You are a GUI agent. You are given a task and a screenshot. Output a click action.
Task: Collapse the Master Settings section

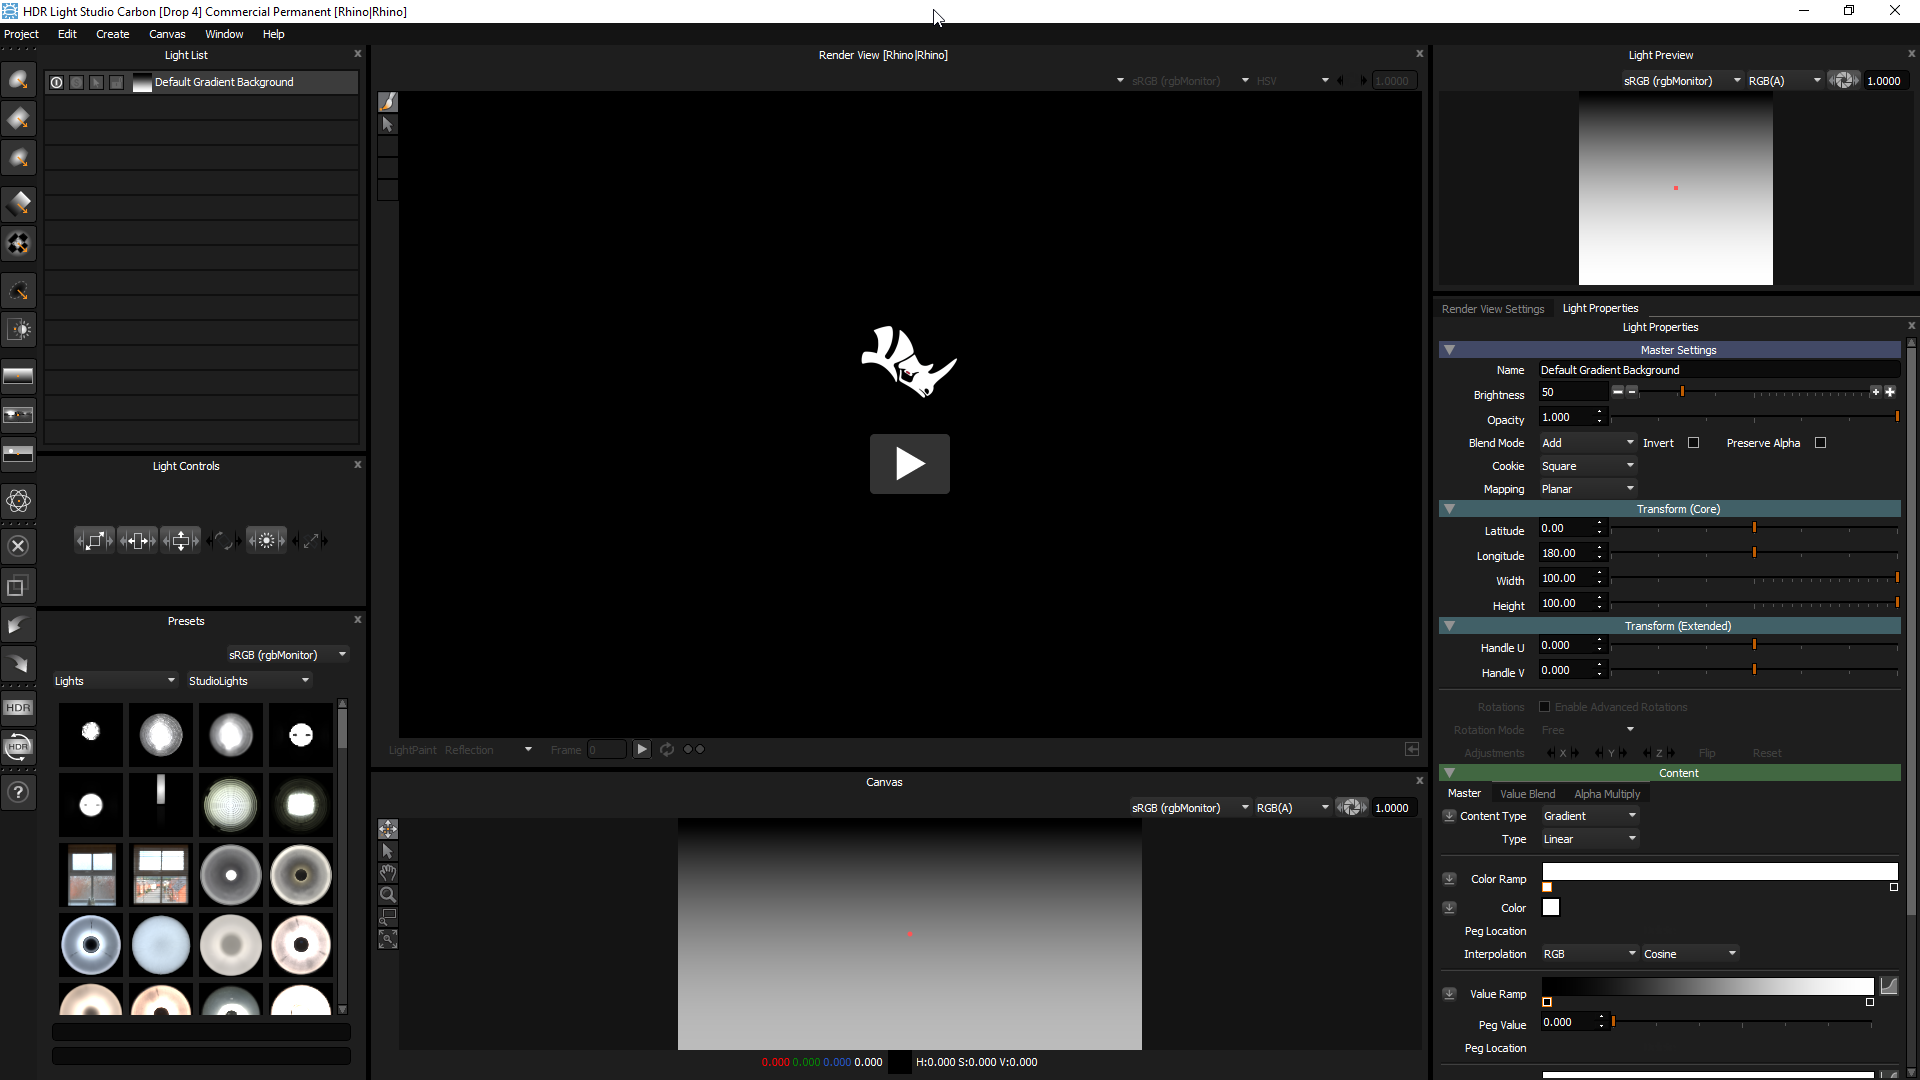pyautogui.click(x=1449, y=350)
